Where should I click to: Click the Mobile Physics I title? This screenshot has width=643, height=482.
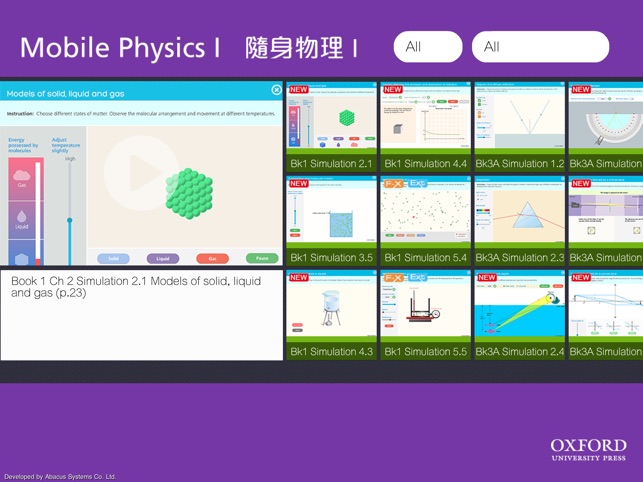click(x=120, y=48)
